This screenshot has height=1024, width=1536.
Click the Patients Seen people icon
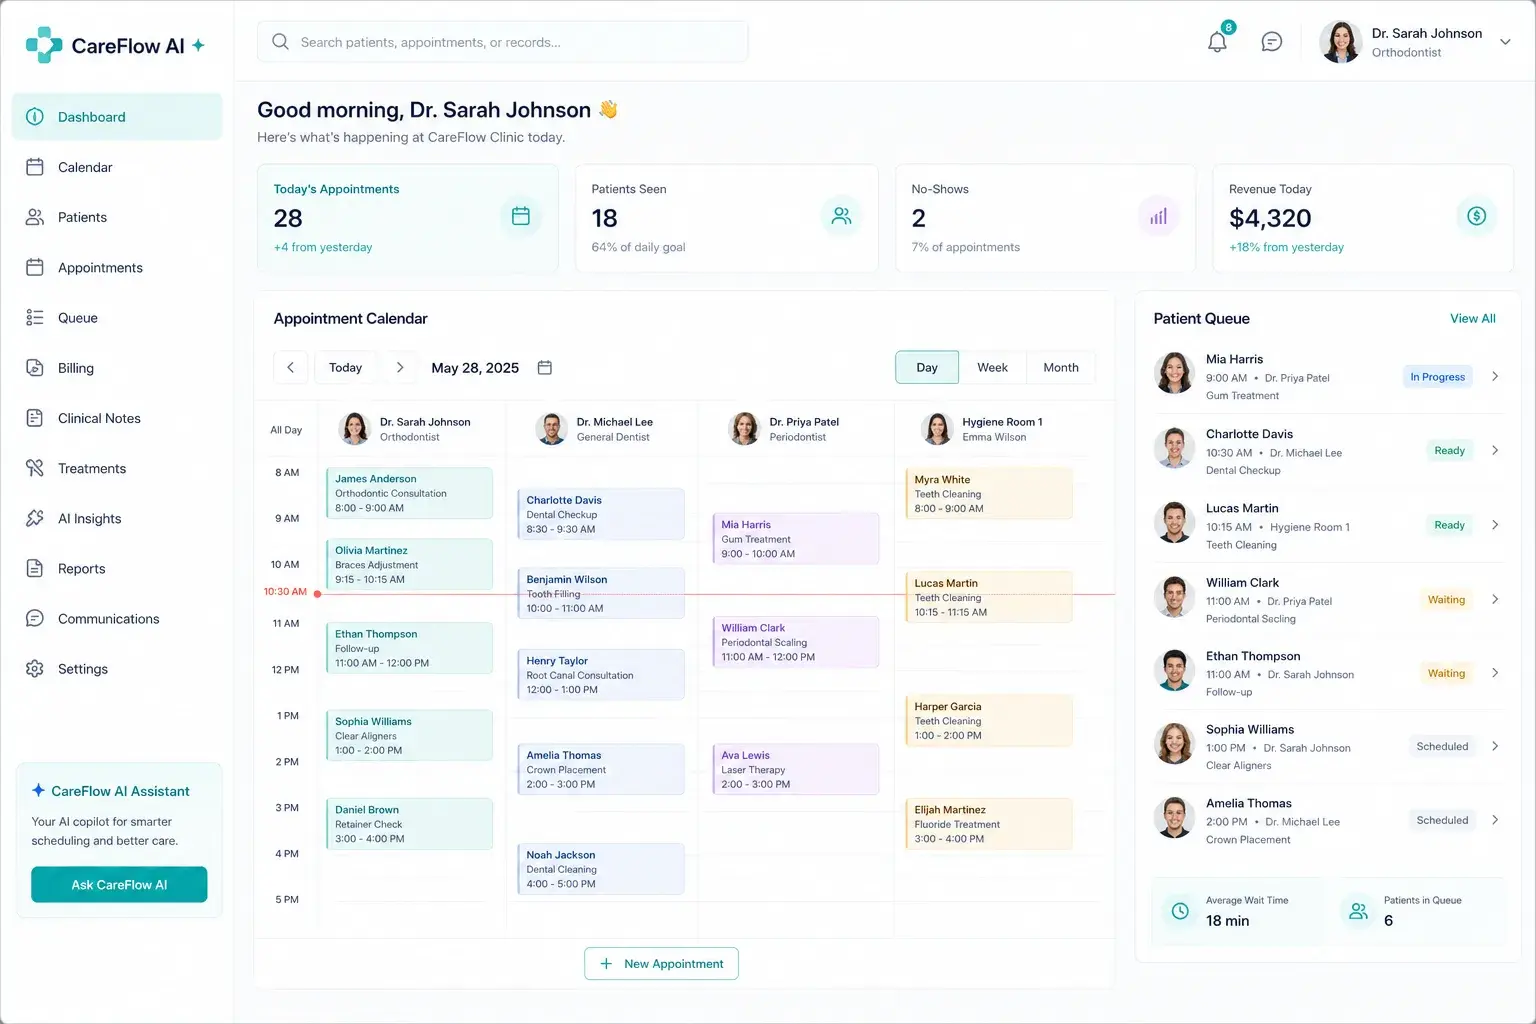pos(841,216)
